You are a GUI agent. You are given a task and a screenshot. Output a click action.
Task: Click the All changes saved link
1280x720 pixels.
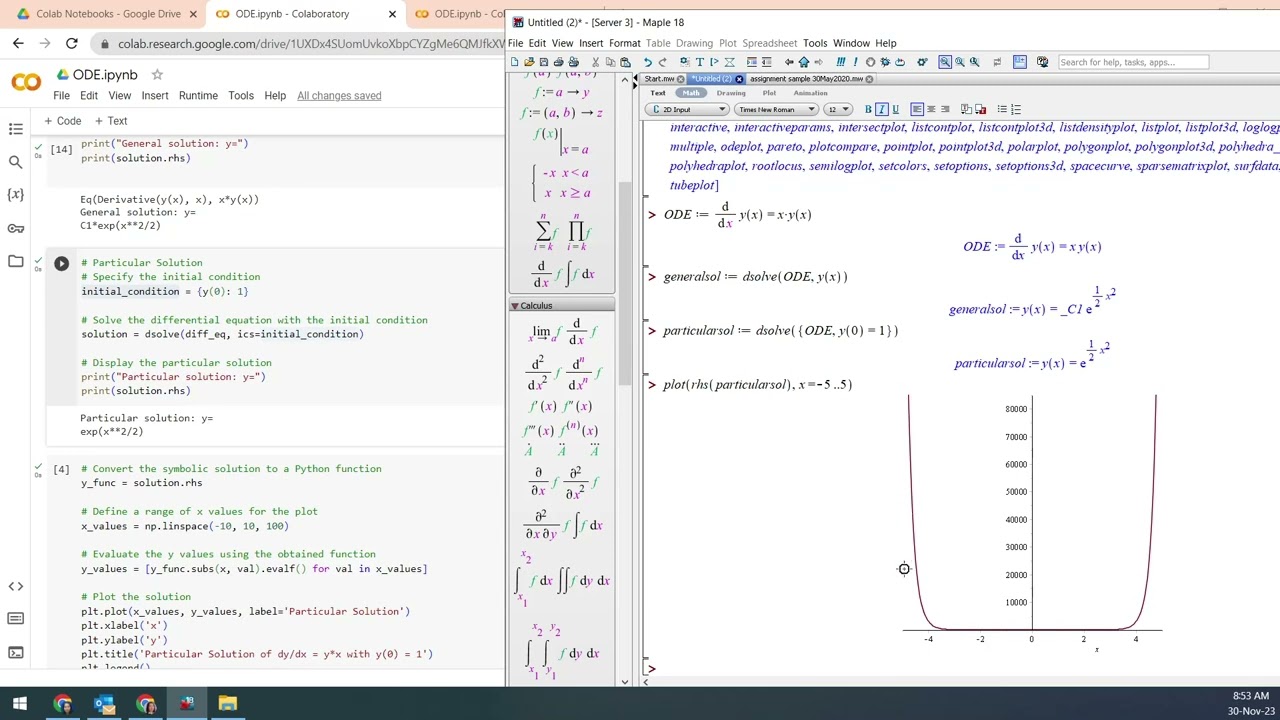tap(339, 96)
